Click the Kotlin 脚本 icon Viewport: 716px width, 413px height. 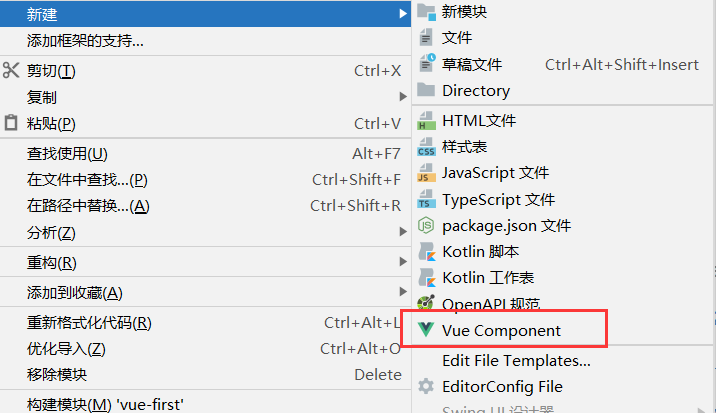click(x=426, y=251)
